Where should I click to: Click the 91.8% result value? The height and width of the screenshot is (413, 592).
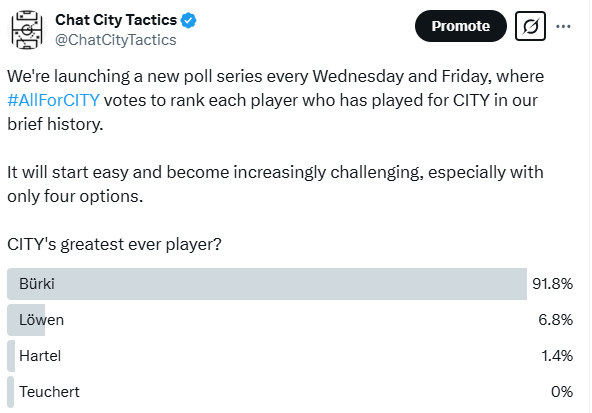pos(552,284)
